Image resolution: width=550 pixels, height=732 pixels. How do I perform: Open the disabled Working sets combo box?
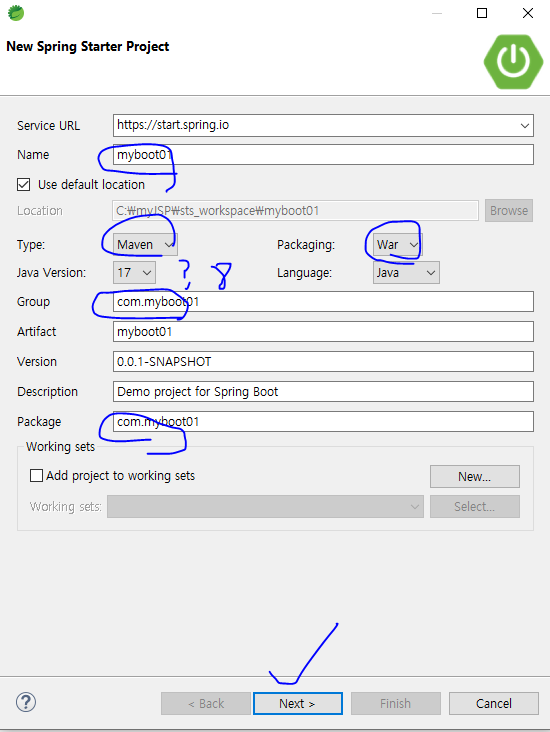point(265,507)
